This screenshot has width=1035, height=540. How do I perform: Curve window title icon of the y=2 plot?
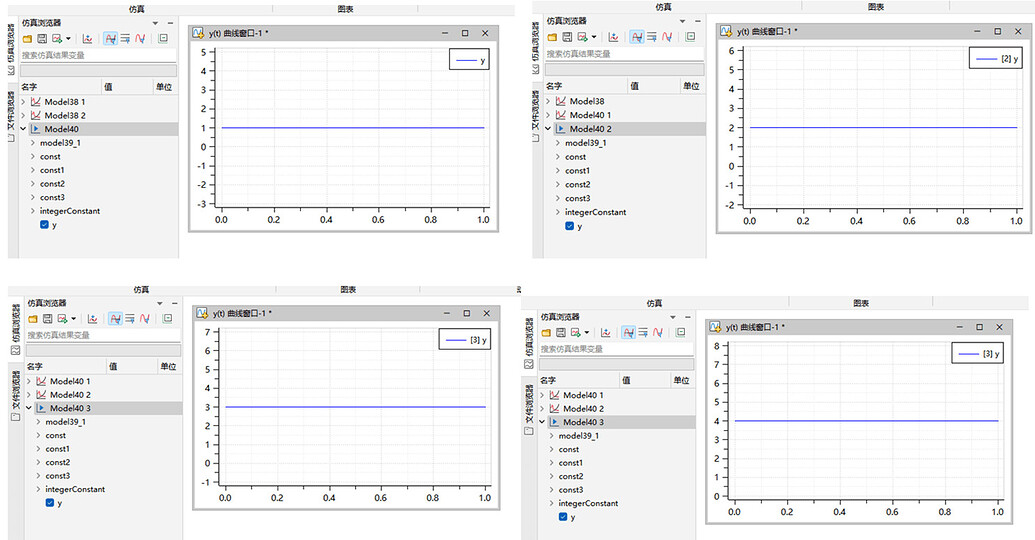click(x=726, y=31)
